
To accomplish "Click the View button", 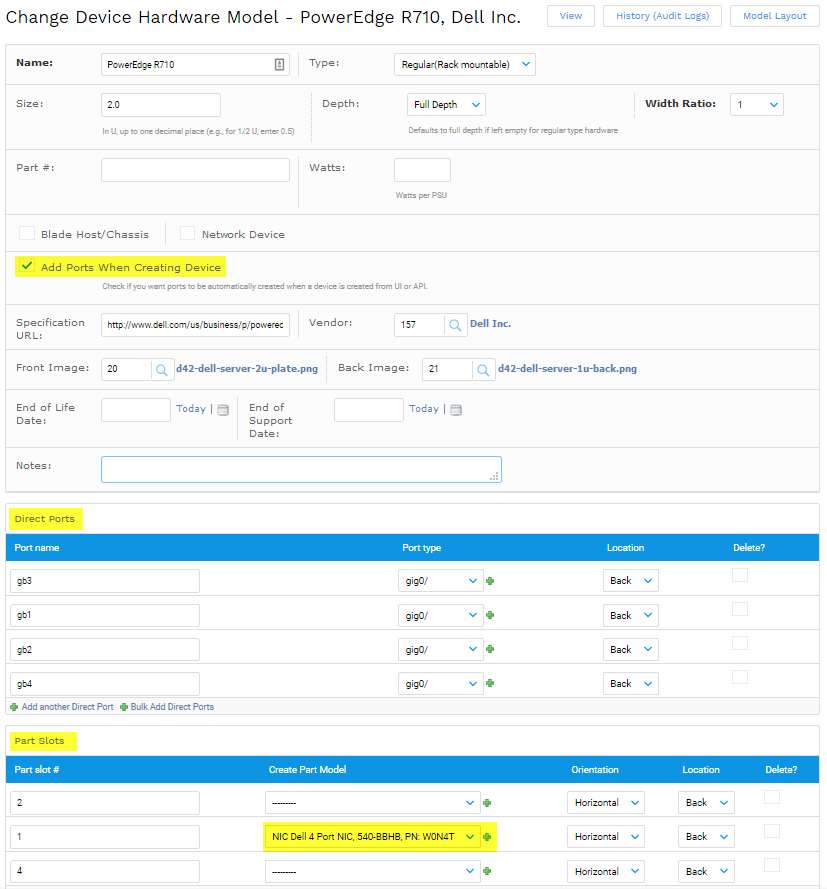I will 571,16.
